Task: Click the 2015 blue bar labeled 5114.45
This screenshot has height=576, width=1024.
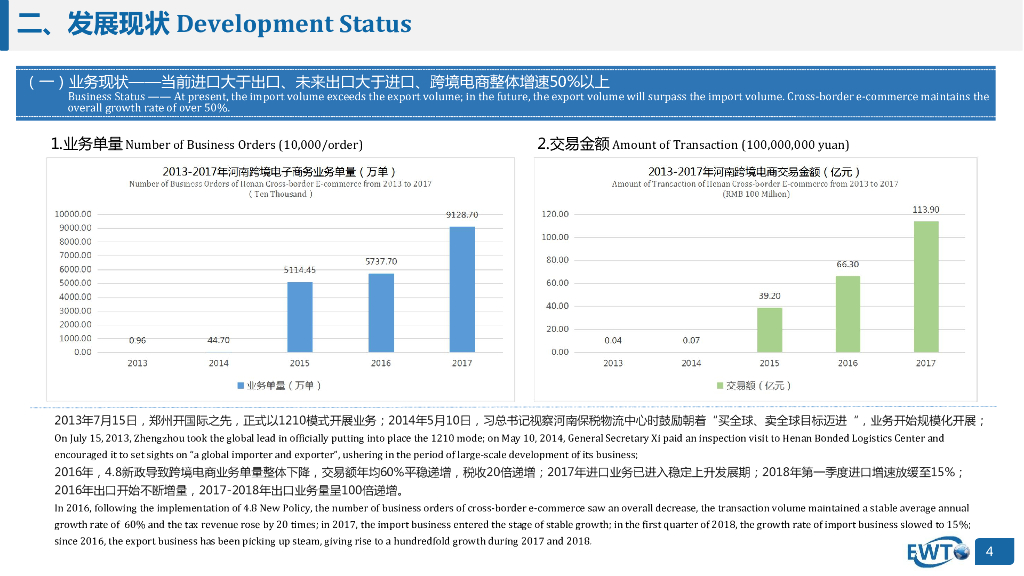Action: coord(300,316)
